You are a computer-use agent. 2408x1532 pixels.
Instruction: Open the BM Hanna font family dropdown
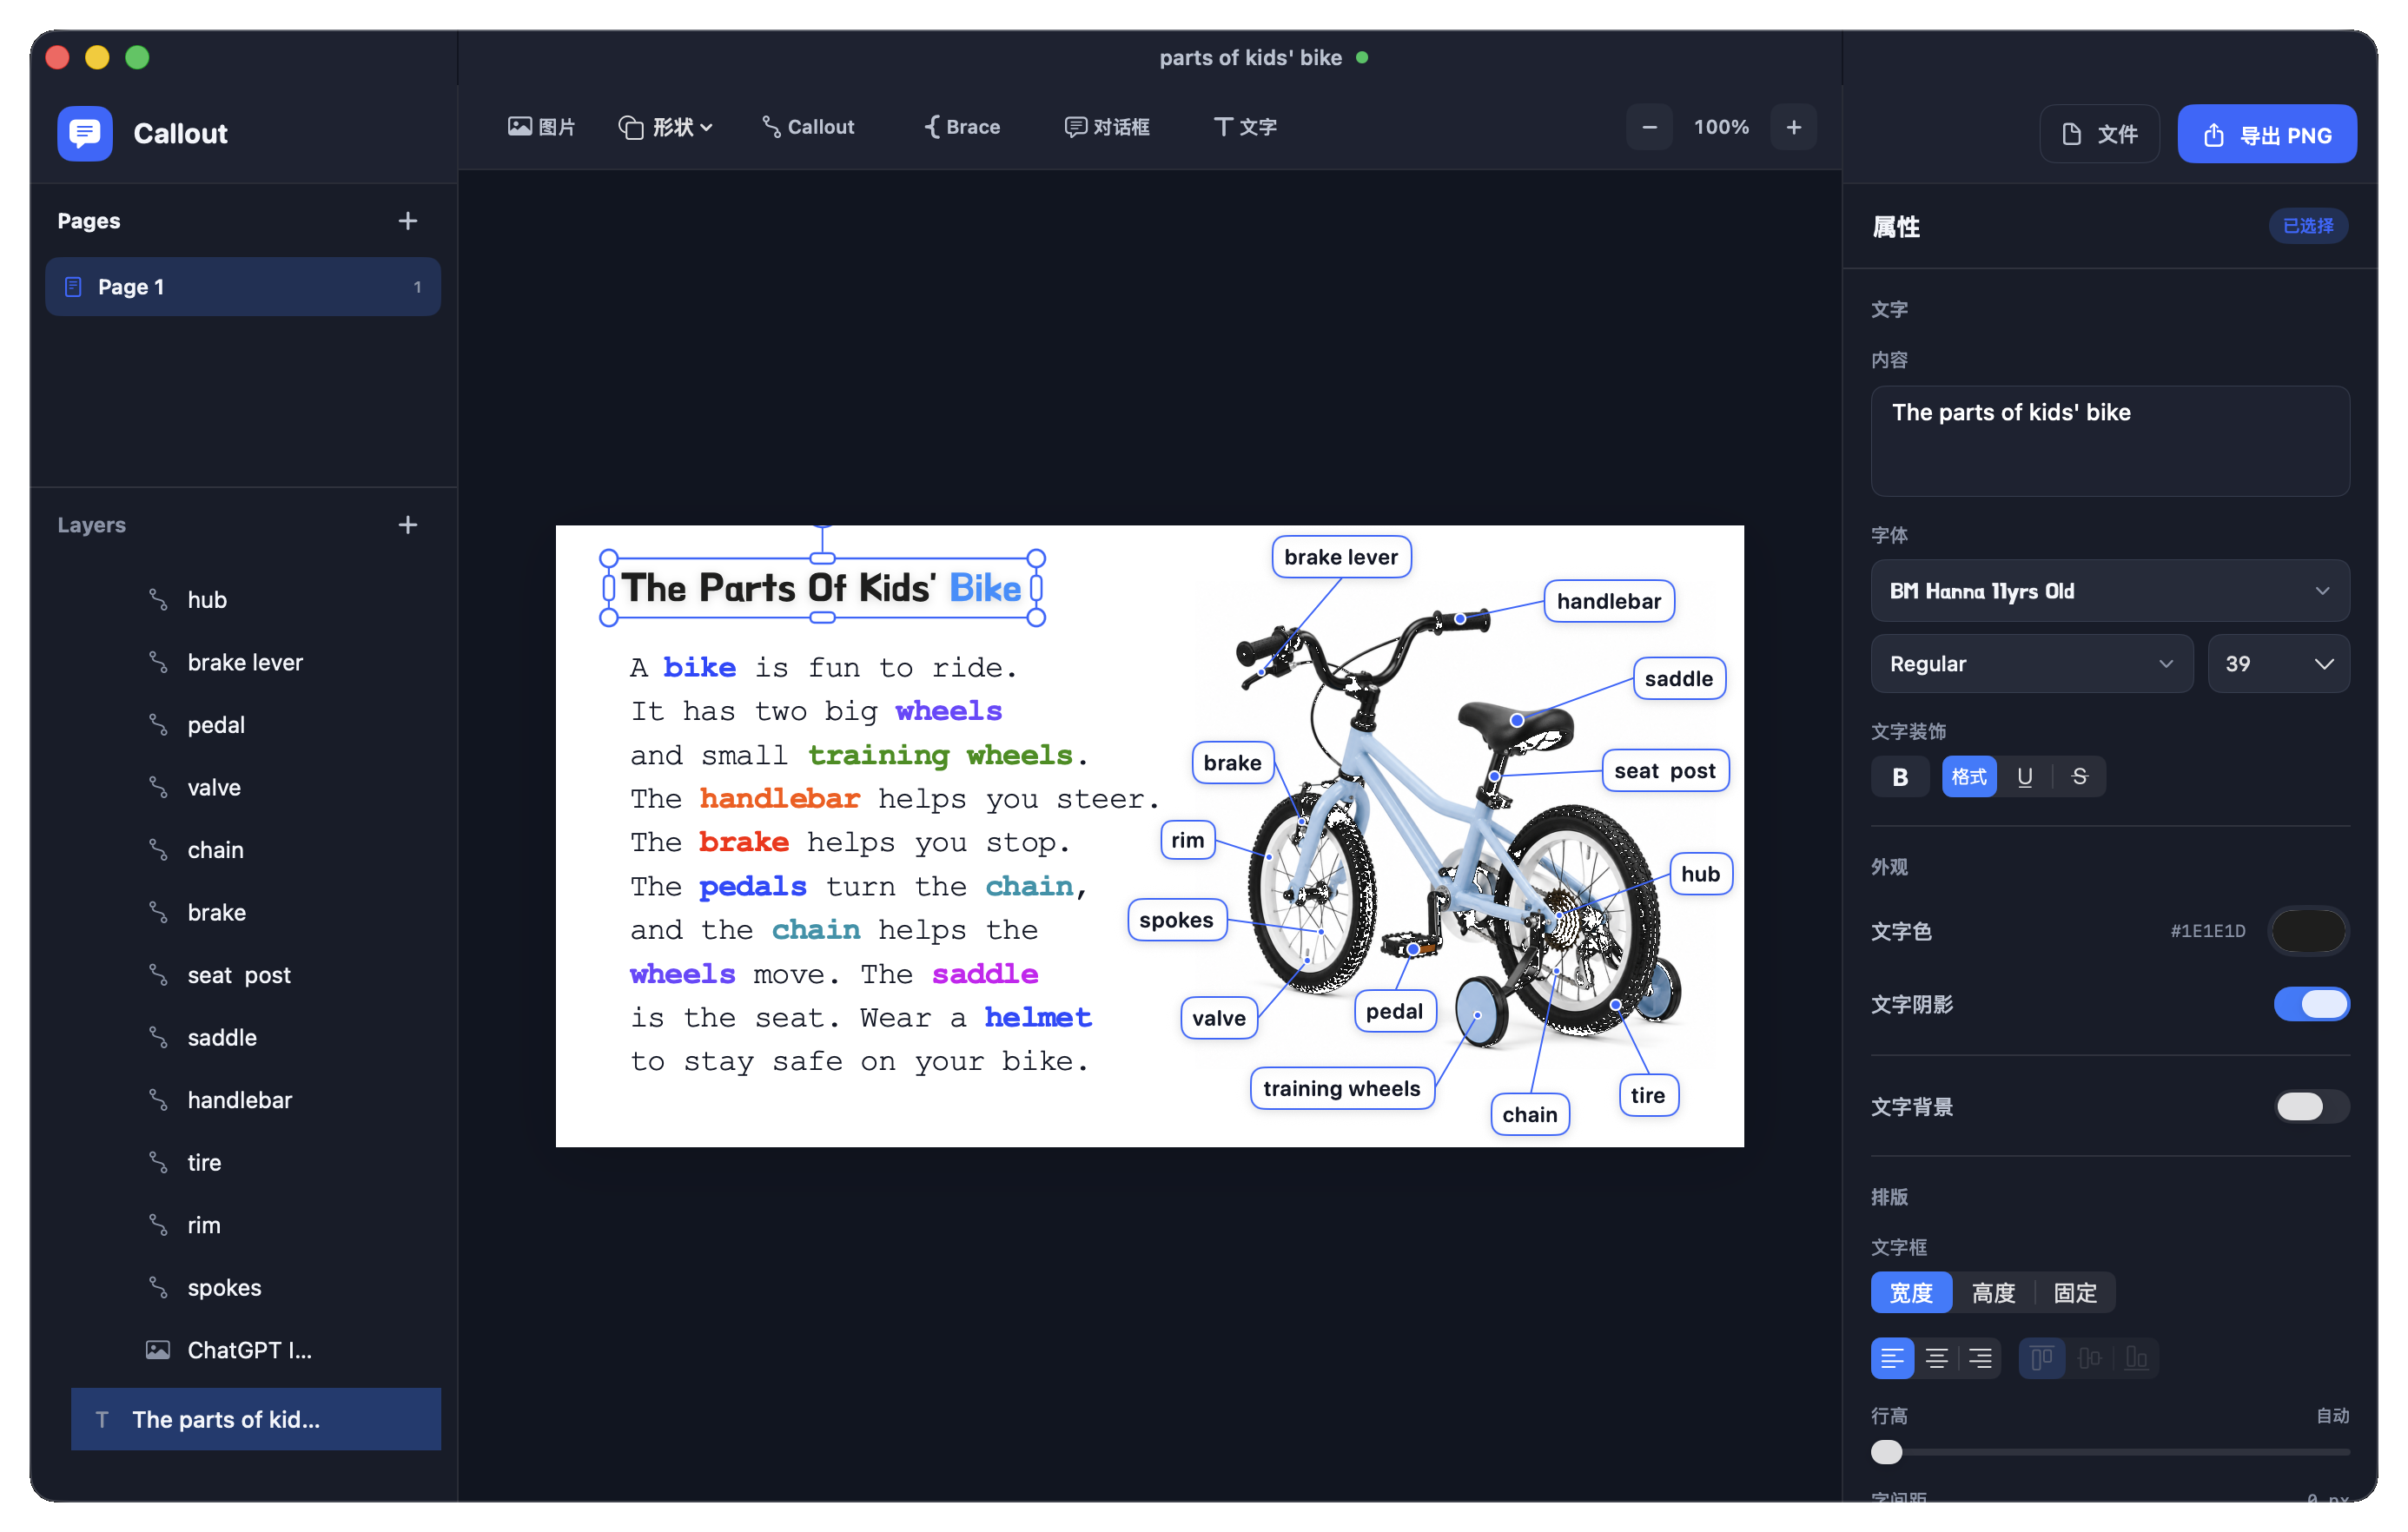click(x=2110, y=591)
